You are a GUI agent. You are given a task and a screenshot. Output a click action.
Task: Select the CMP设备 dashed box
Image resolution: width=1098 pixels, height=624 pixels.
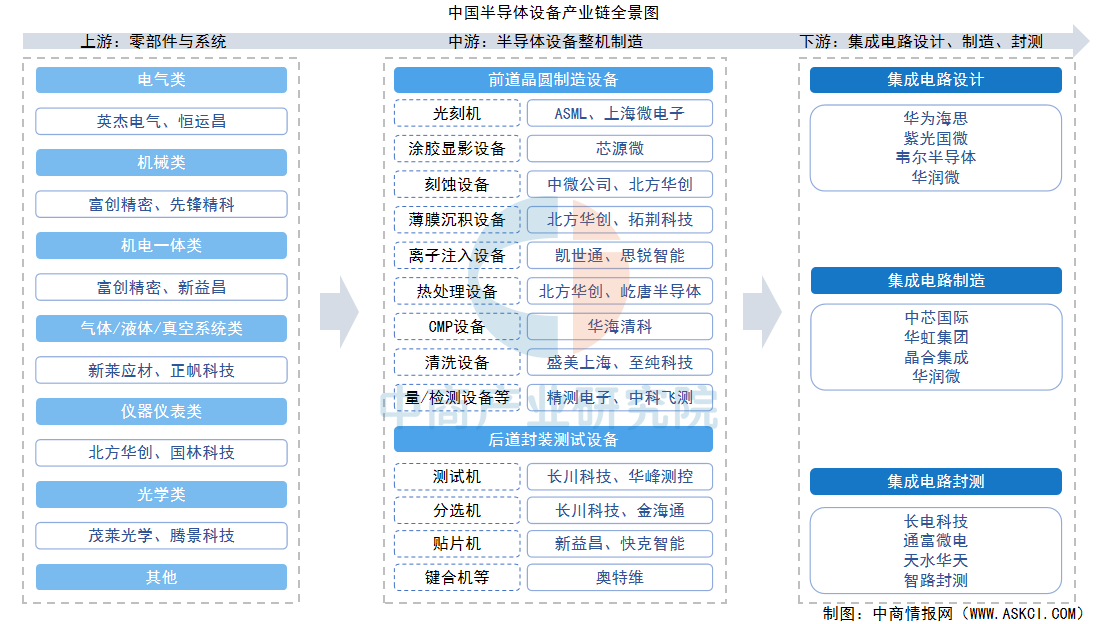pos(457,327)
